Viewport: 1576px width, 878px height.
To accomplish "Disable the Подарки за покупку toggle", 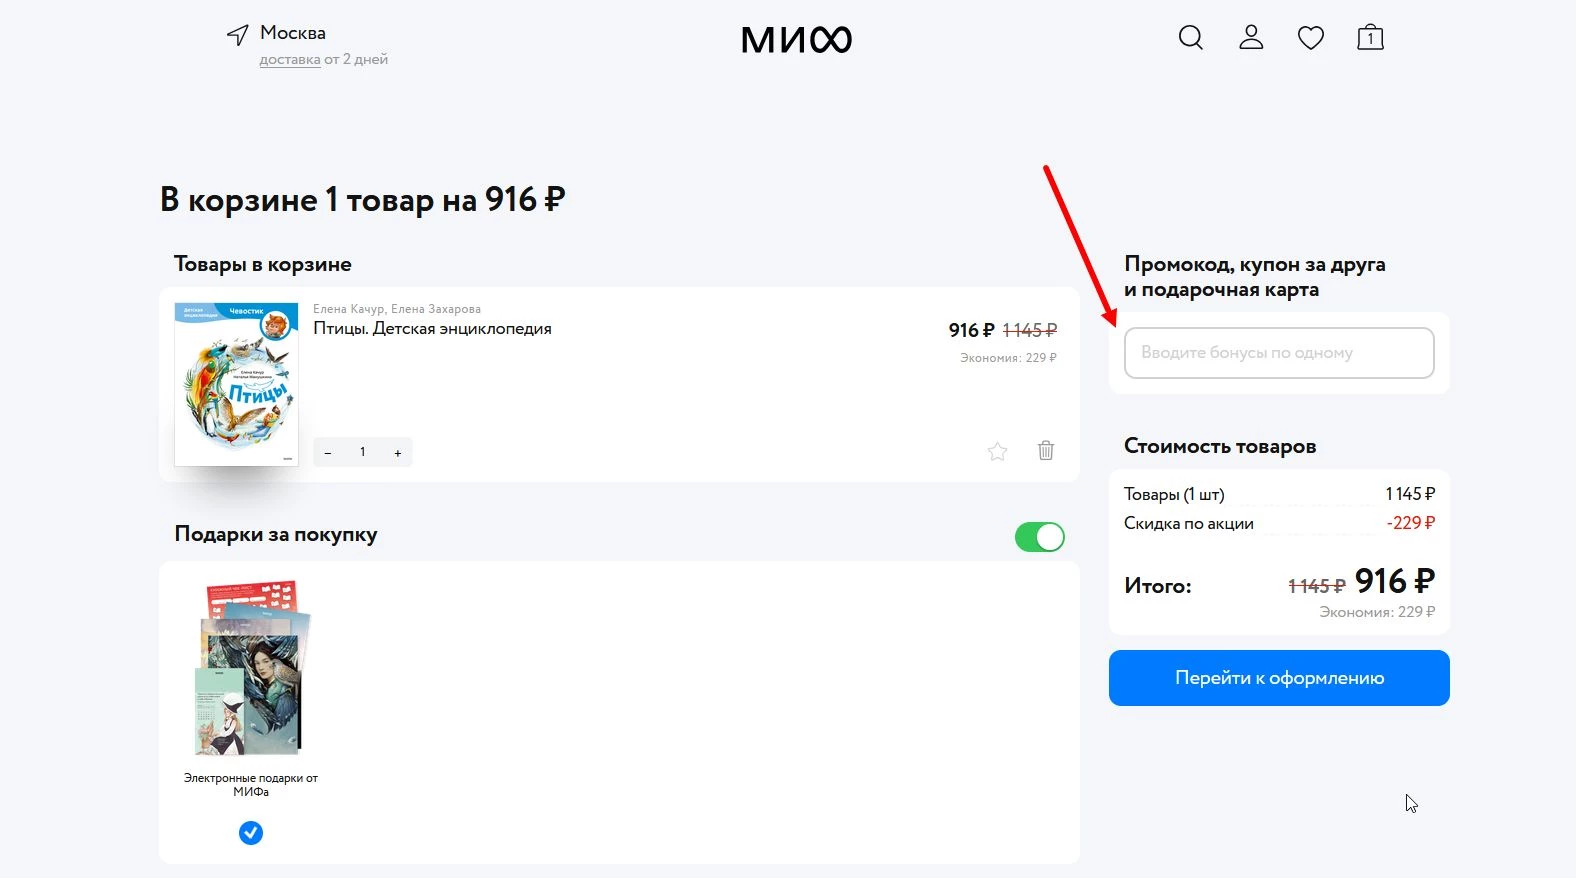I will click(1039, 537).
